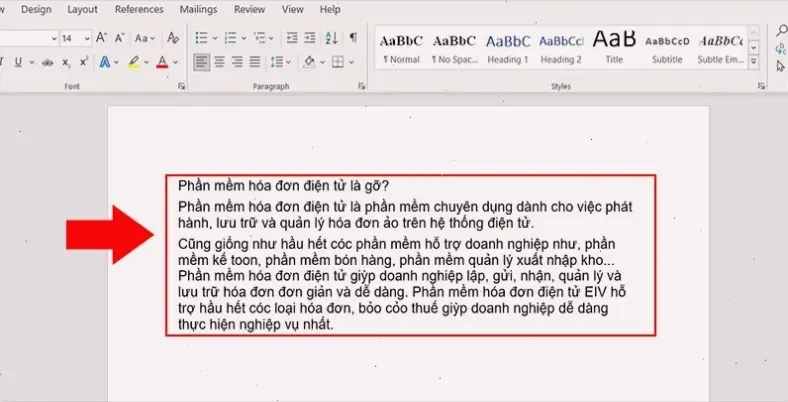
Task: Apply underline formatting
Action: pyautogui.click(x=19, y=62)
